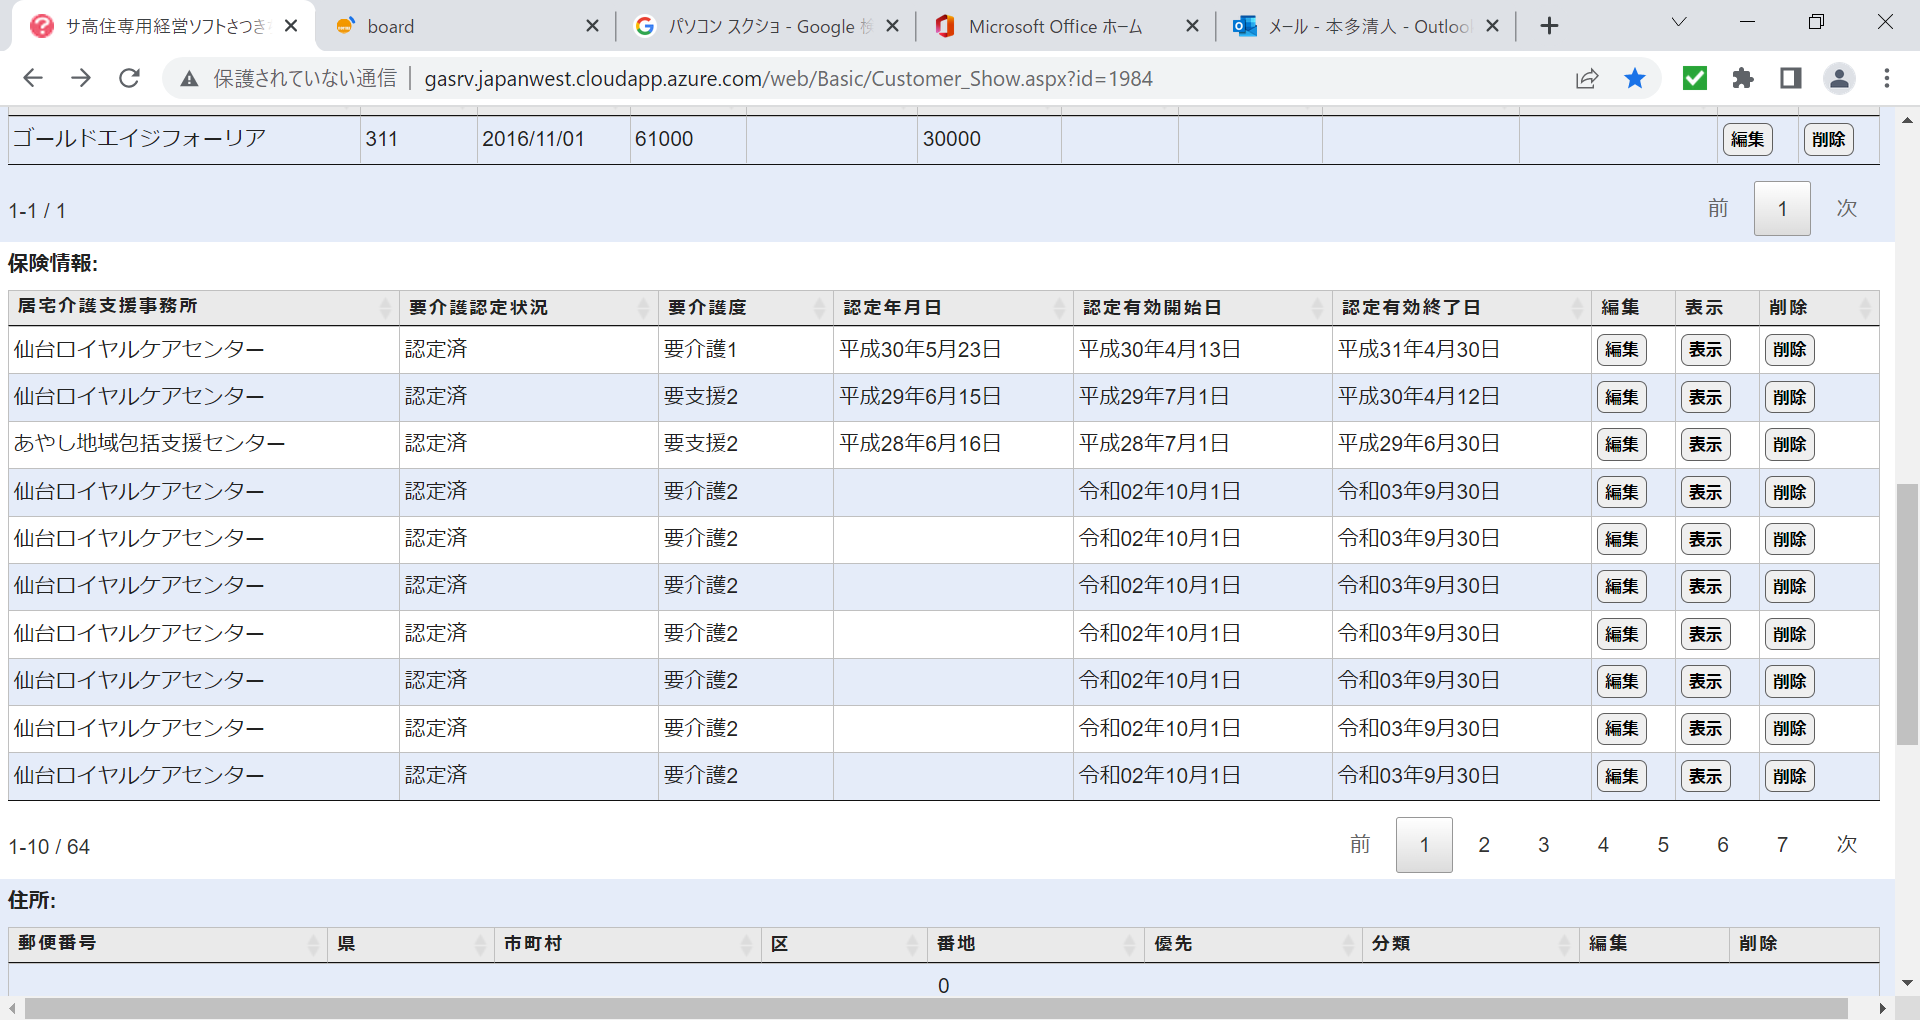This screenshot has width=1920, height=1020.
Task: Go to page 3 of insurance list
Action: click(x=1543, y=845)
